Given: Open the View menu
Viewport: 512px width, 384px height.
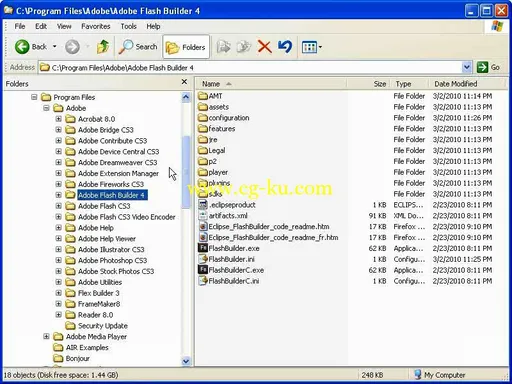Looking at the screenshot, I should coord(64,26).
